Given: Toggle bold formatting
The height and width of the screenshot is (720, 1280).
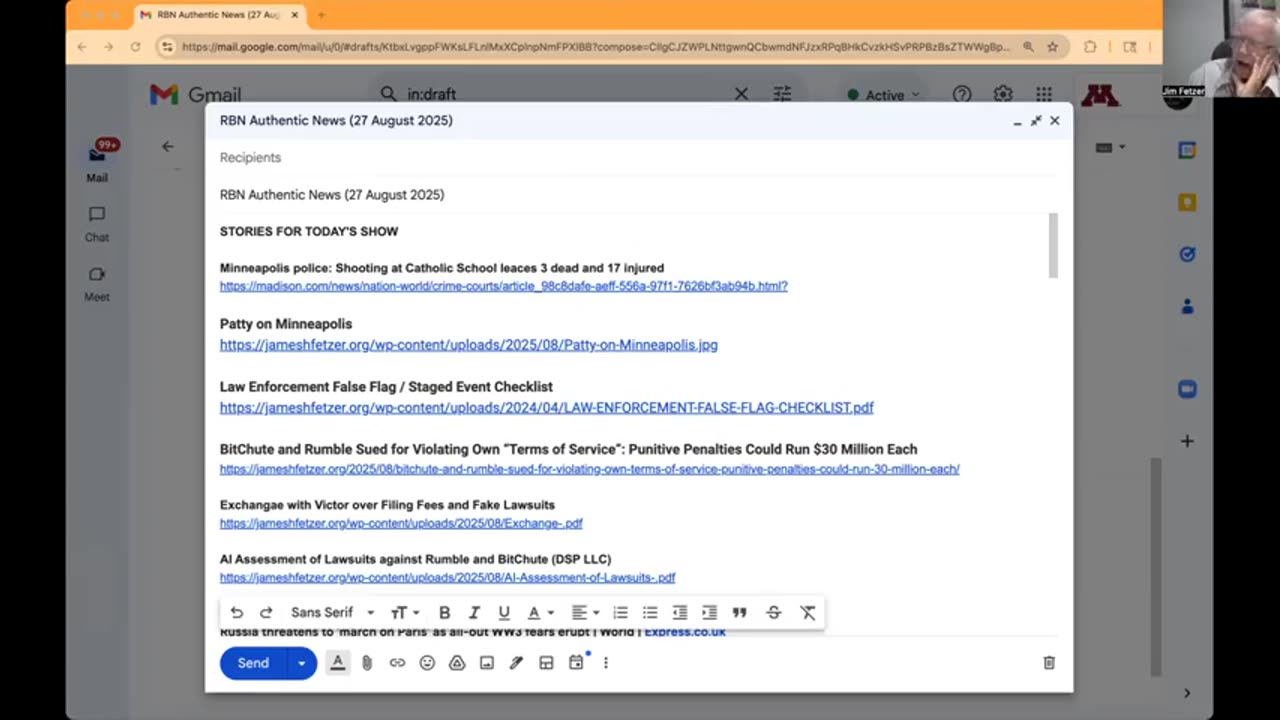Looking at the screenshot, I should 445,613.
